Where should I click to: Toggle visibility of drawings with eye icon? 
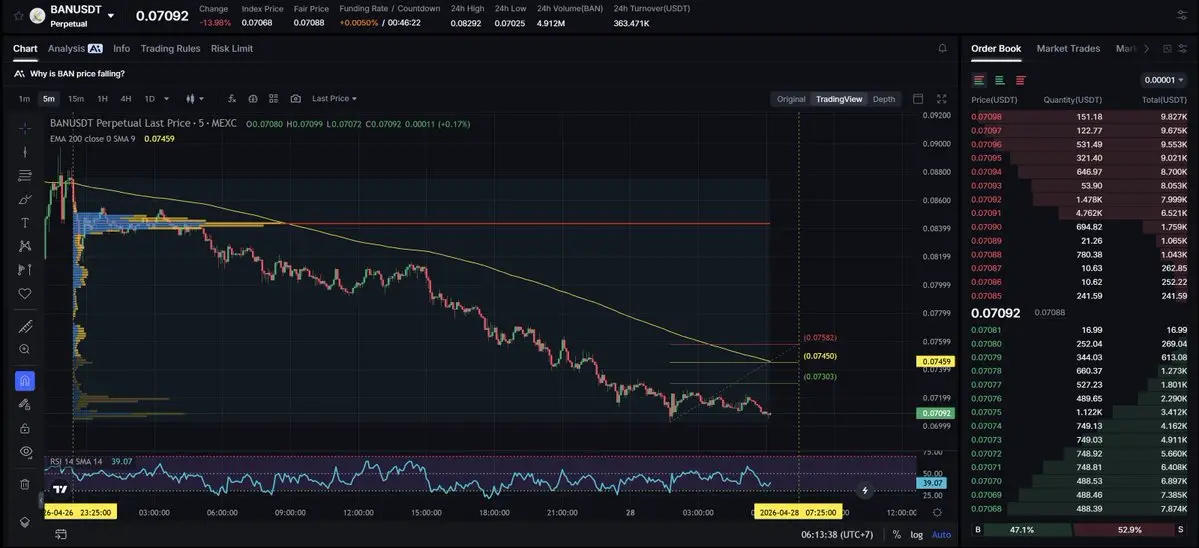pyautogui.click(x=24, y=452)
